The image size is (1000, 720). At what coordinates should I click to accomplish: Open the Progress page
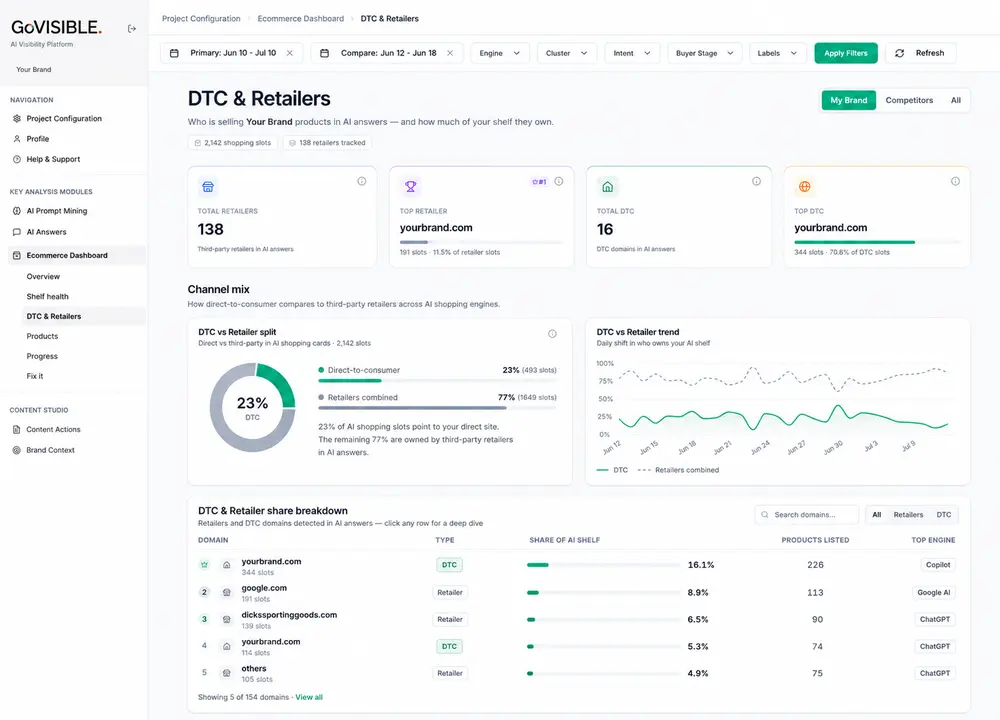coord(42,356)
